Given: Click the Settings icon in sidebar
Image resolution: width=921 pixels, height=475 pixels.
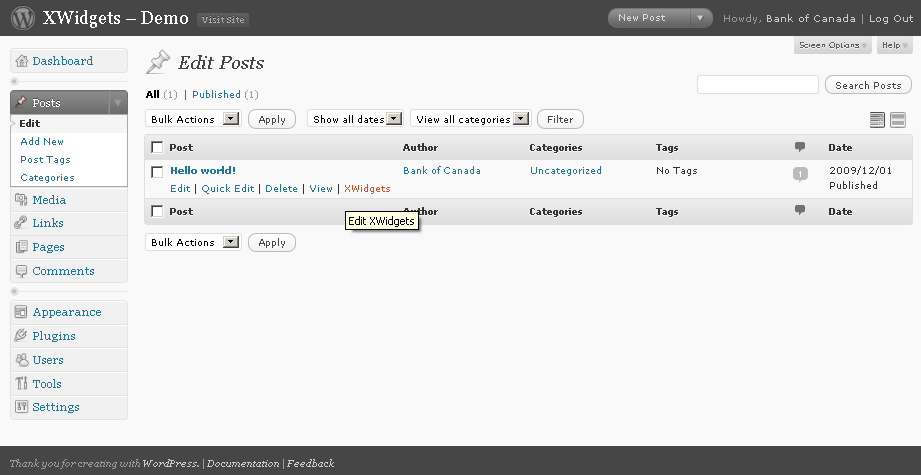Looking at the screenshot, I should pos(22,406).
